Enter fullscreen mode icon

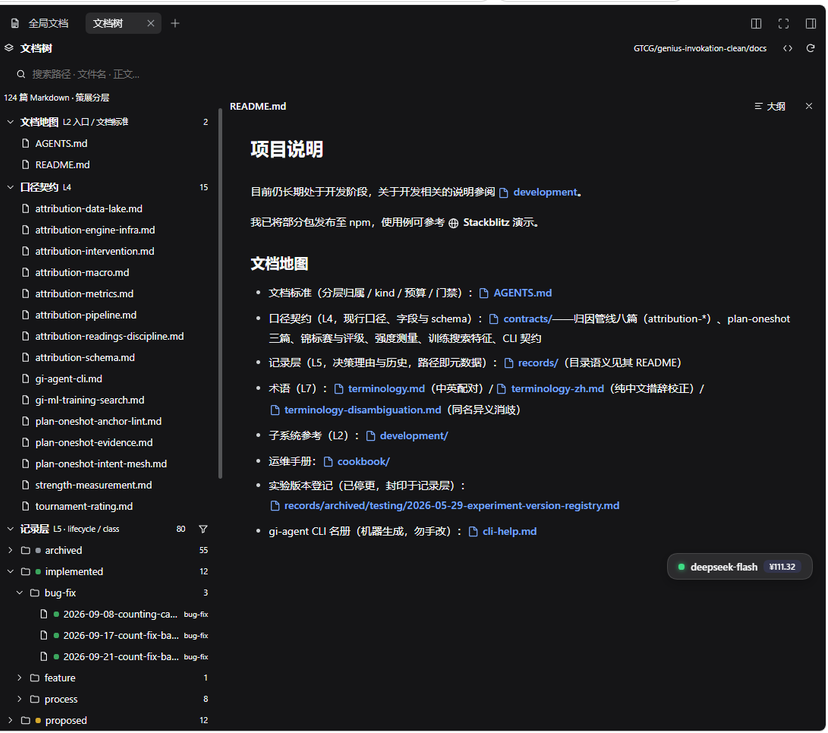coord(784,23)
